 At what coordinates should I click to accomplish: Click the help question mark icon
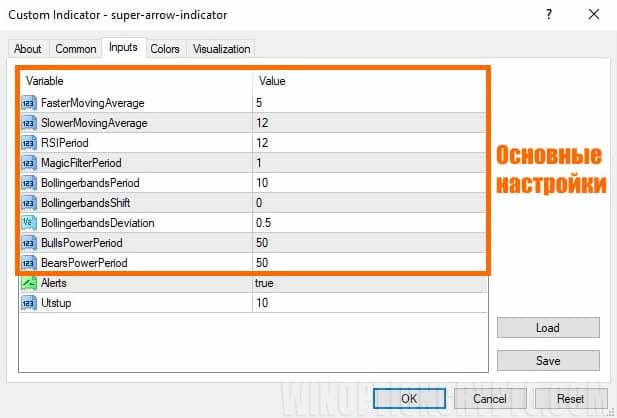click(549, 16)
